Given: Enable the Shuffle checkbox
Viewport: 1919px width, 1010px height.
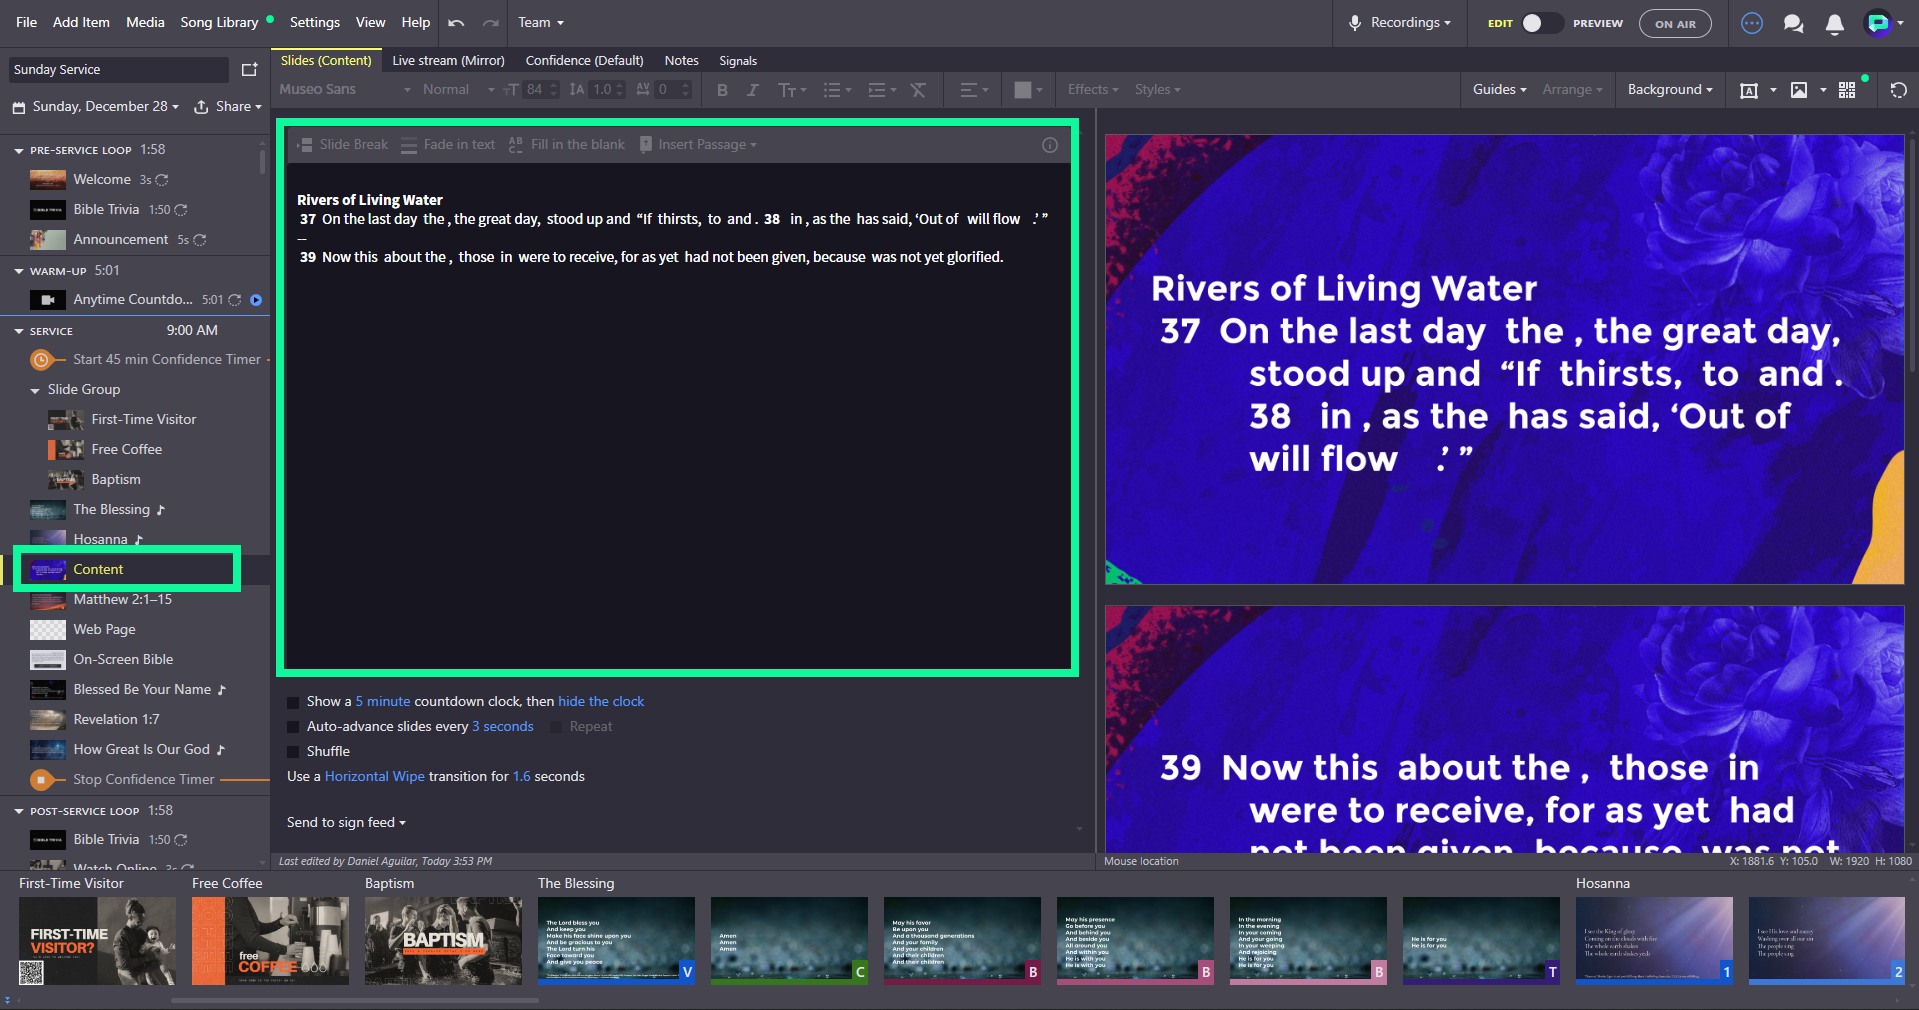Looking at the screenshot, I should (293, 752).
